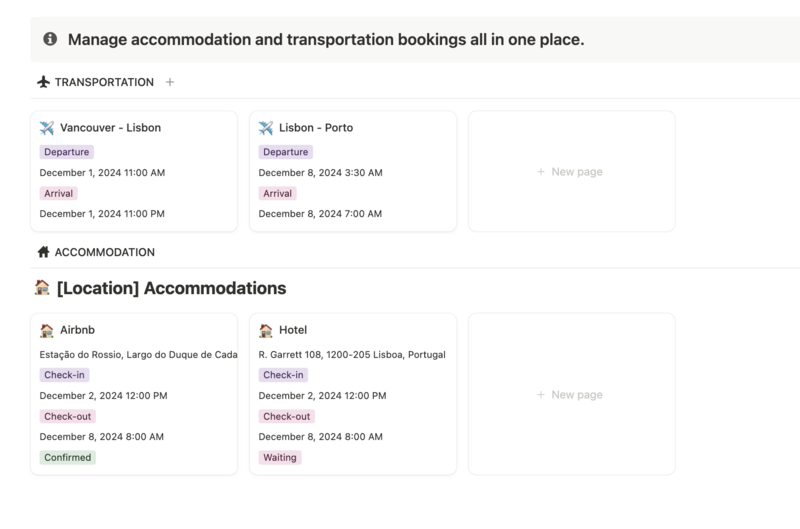
Task: Create a New page in the transportation gallery
Action: click(x=571, y=171)
